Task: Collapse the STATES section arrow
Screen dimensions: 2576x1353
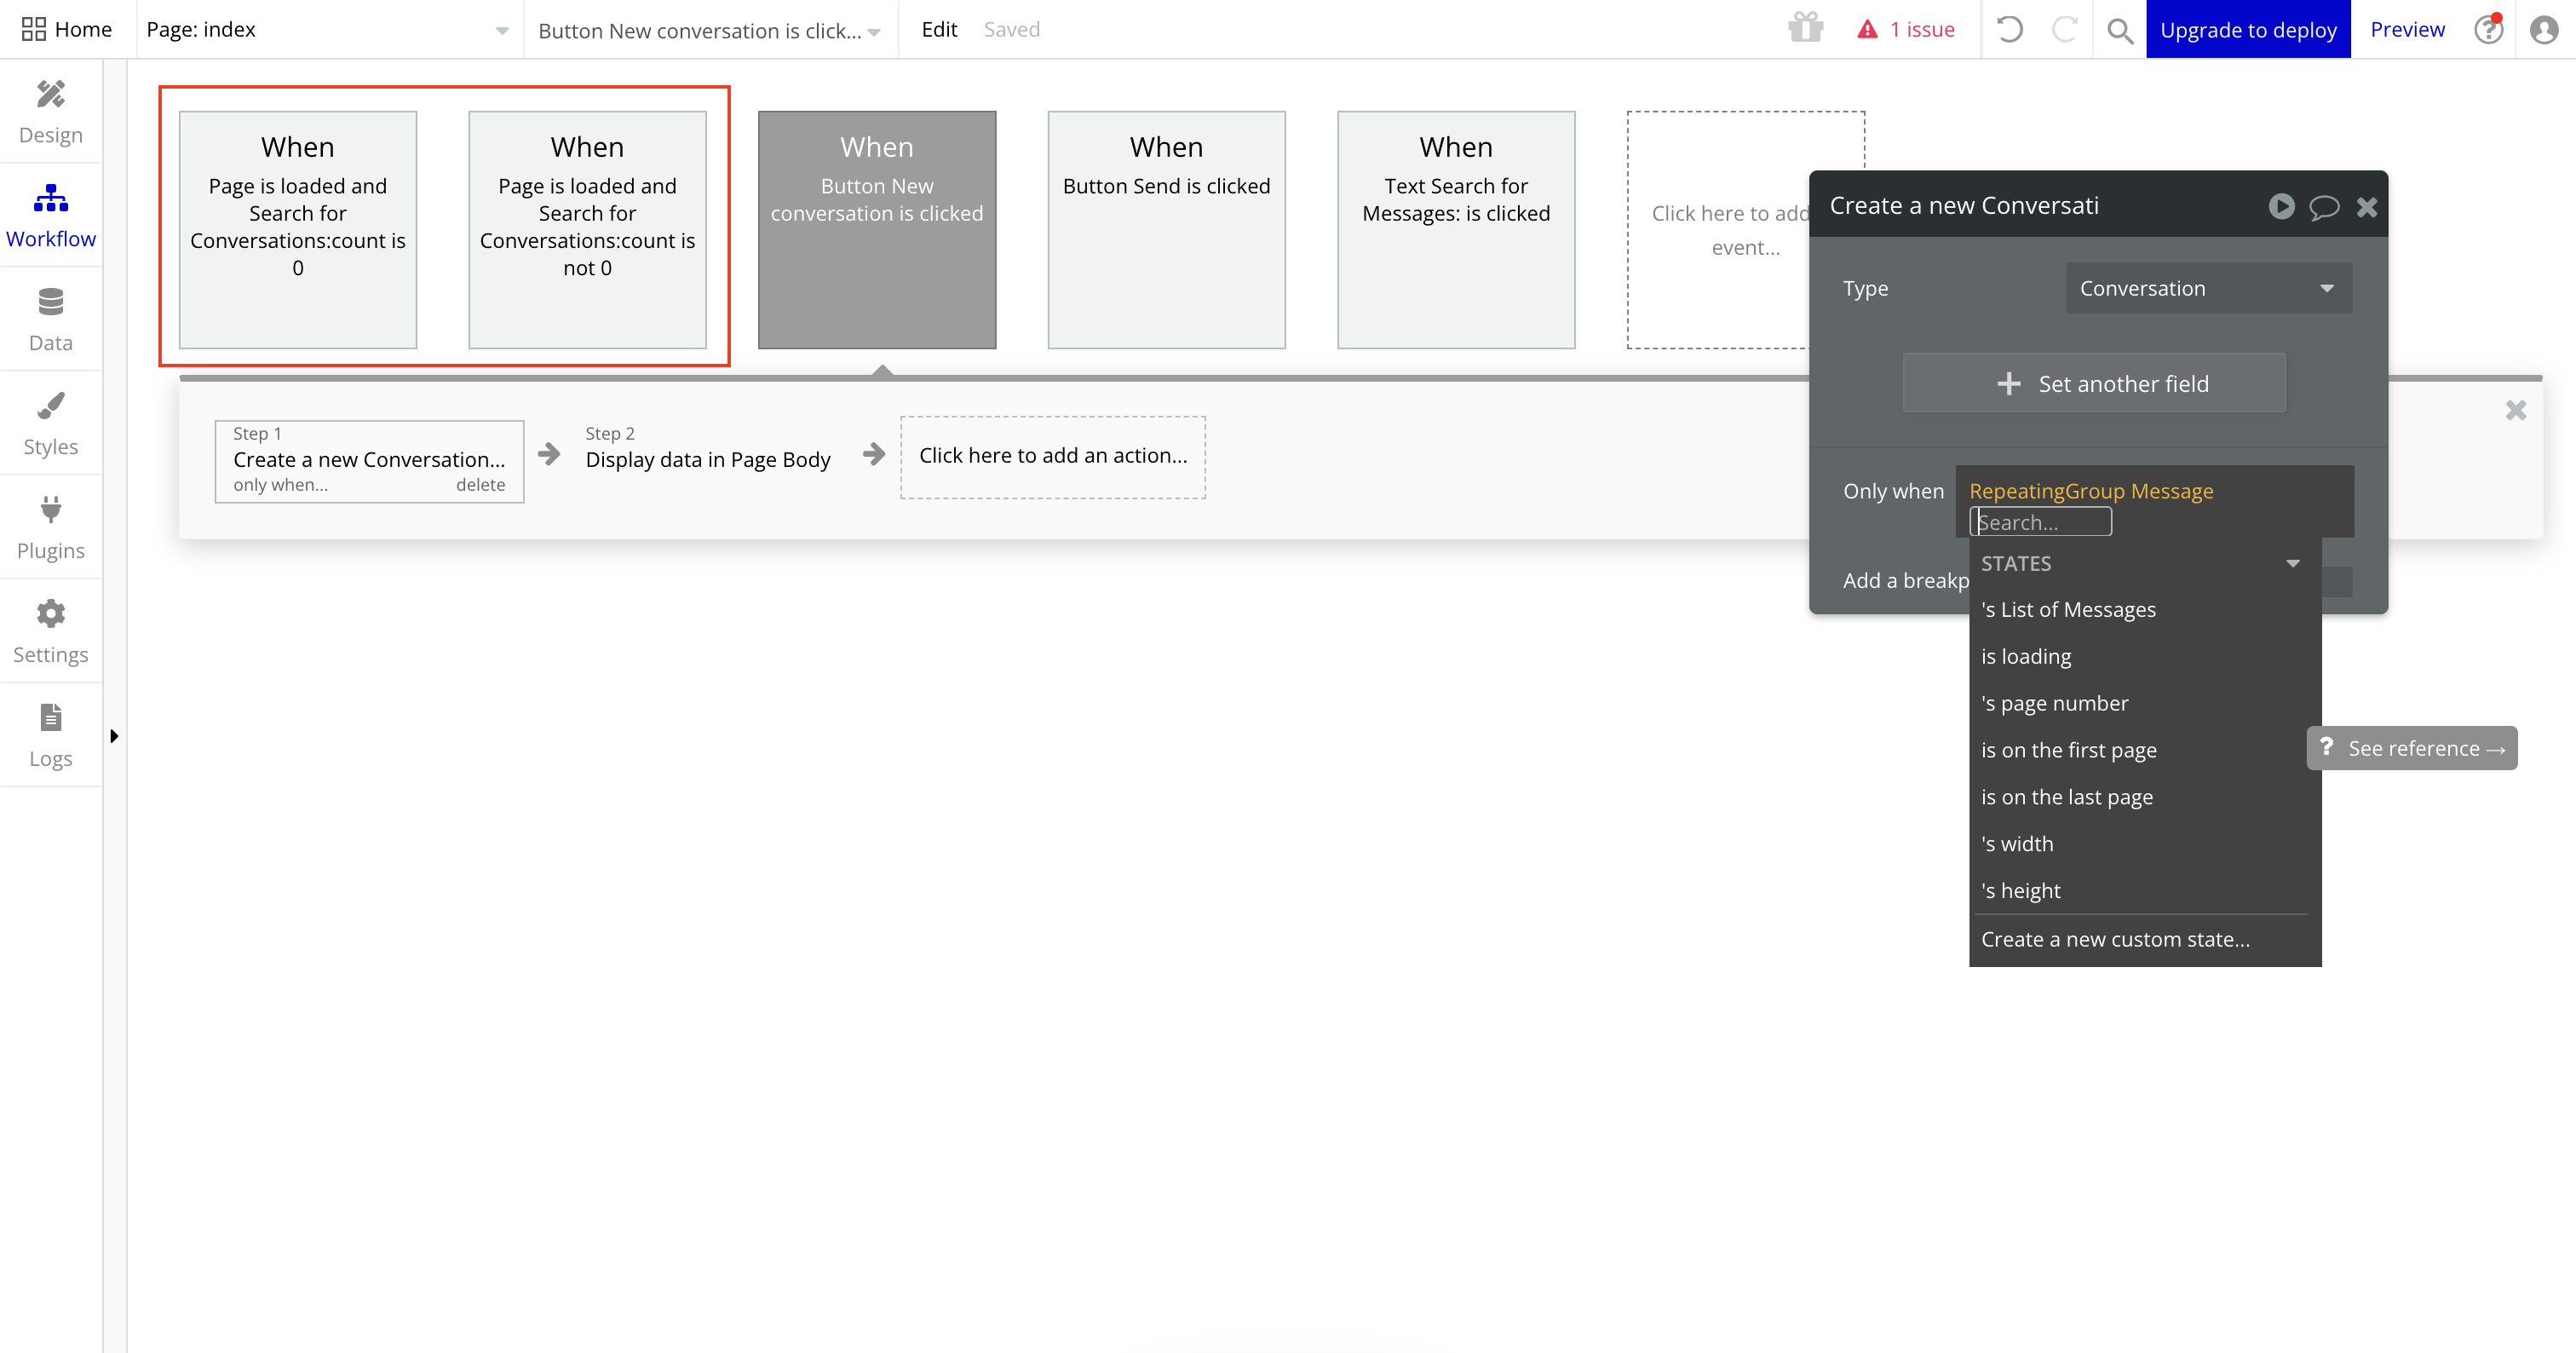Action: (2292, 563)
